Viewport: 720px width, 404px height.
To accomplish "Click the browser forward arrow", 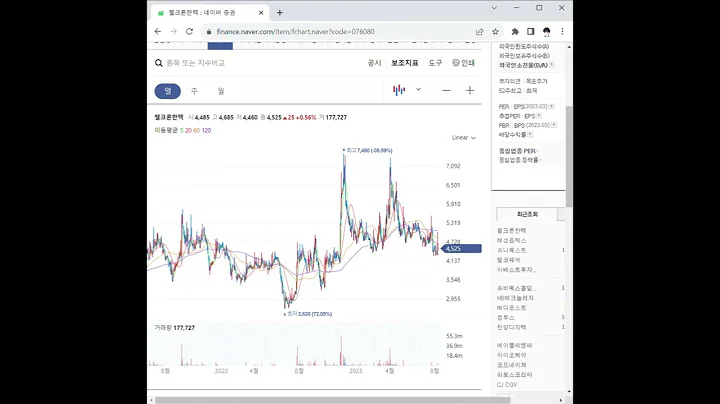I will pyautogui.click(x=174, y=31).
